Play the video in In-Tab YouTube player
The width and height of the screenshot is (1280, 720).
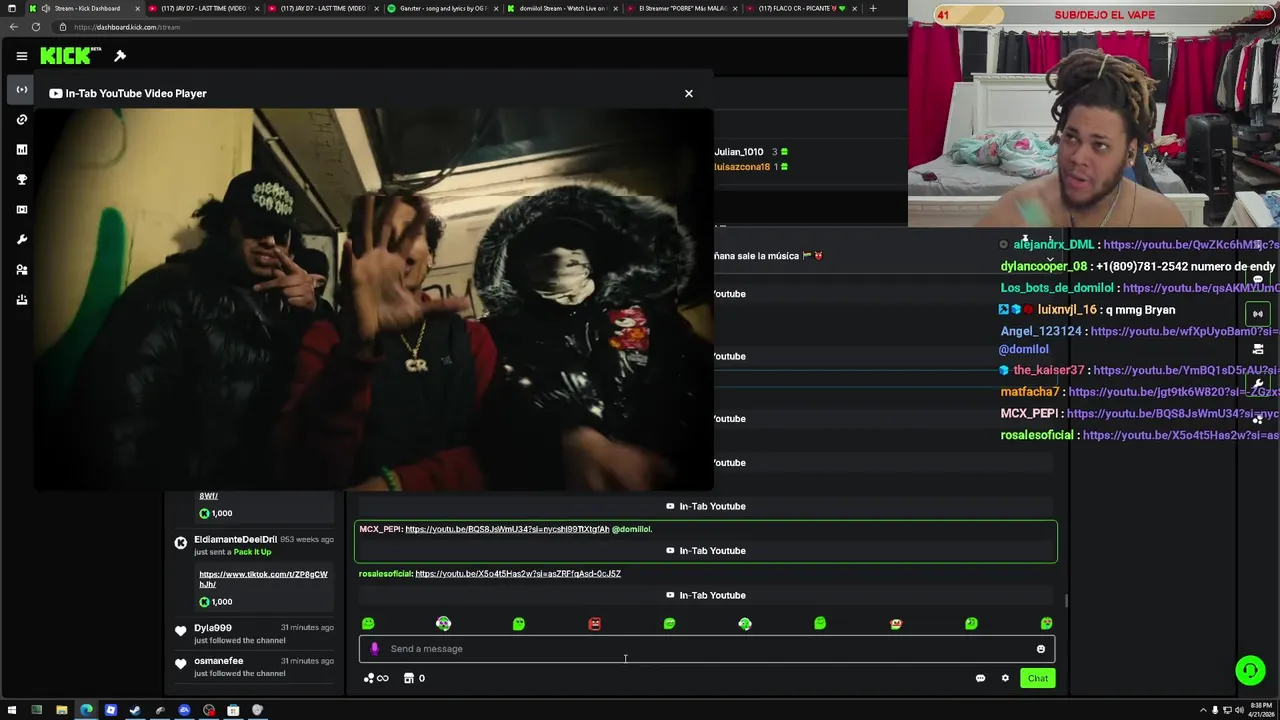[374, 299]
